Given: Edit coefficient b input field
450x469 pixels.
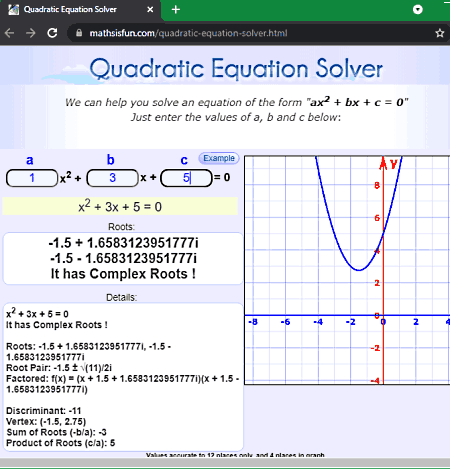Looking at the screenshot, I should pyautogui.click(x=112, y=178).
